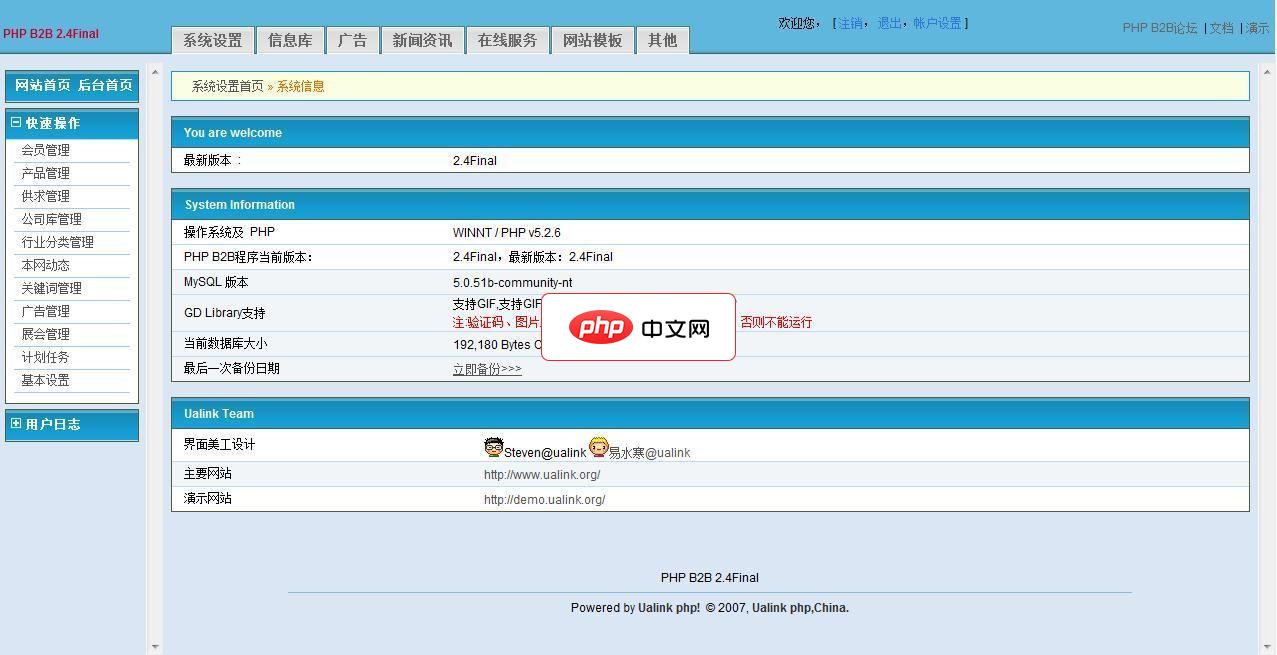1277x655 pixels.
Task: Click the php中文网 logo image
Action: click(x=638, y=327)
